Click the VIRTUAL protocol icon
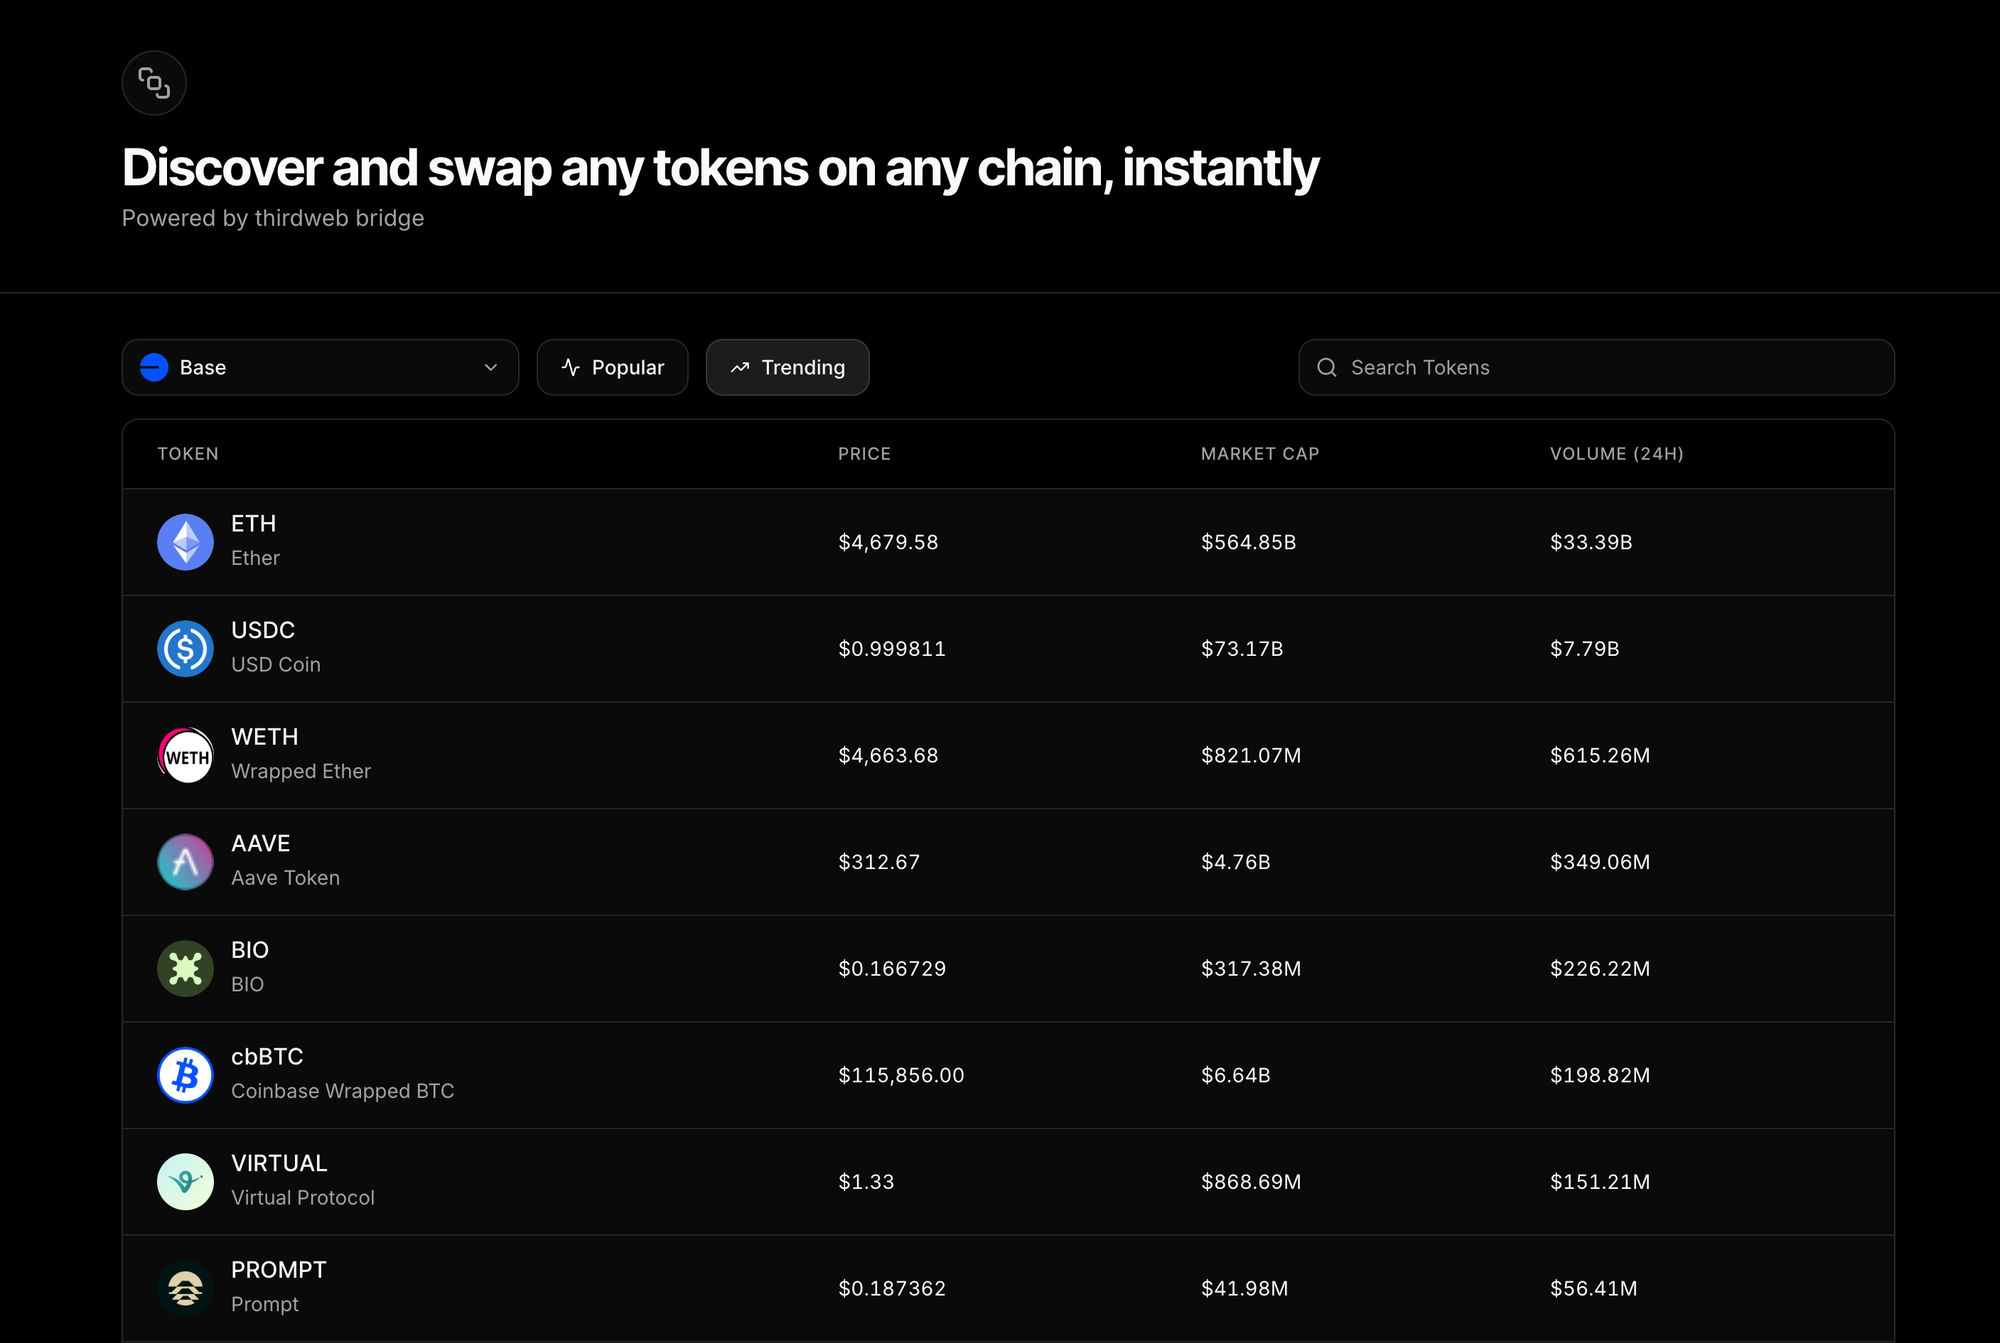Screen dimensions: 2000x1343 185,1182
